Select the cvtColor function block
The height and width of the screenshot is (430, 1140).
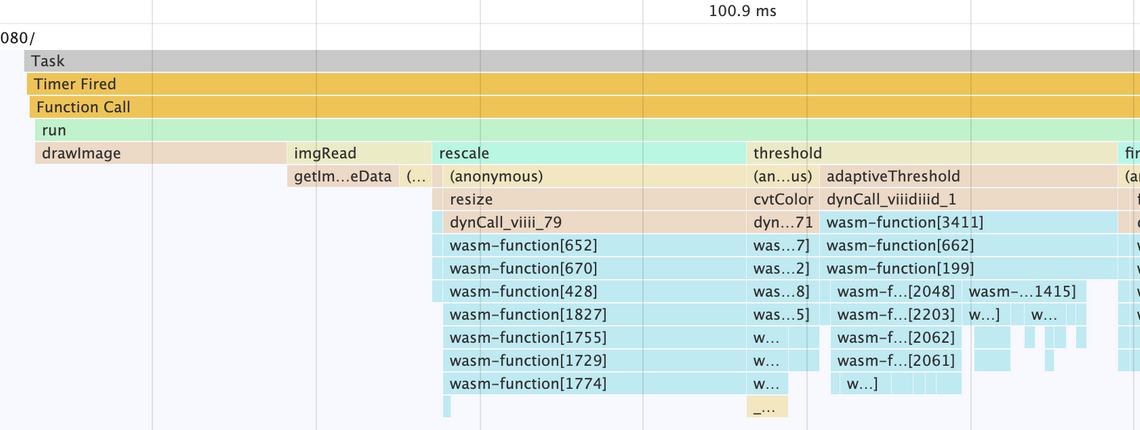tap(782, 199)
